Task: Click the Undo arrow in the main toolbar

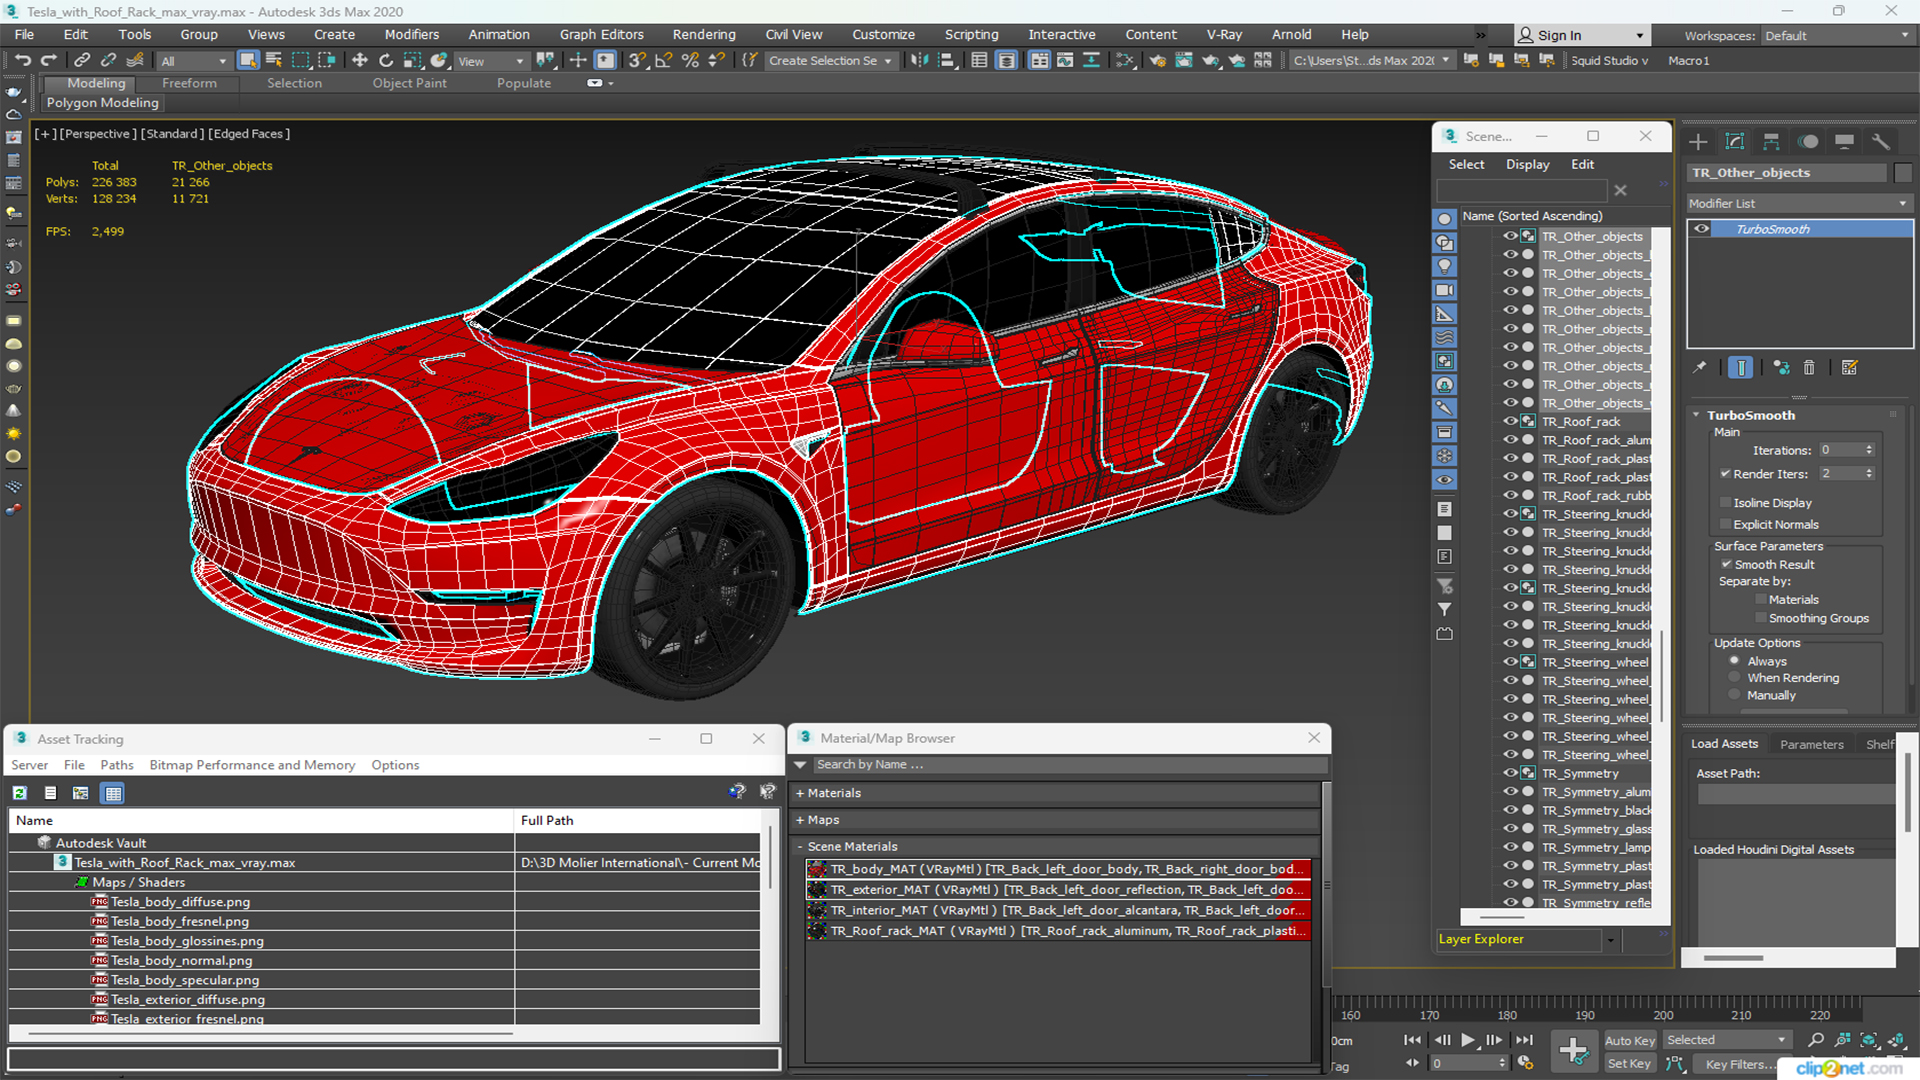Action: click(x=22, y=61)
